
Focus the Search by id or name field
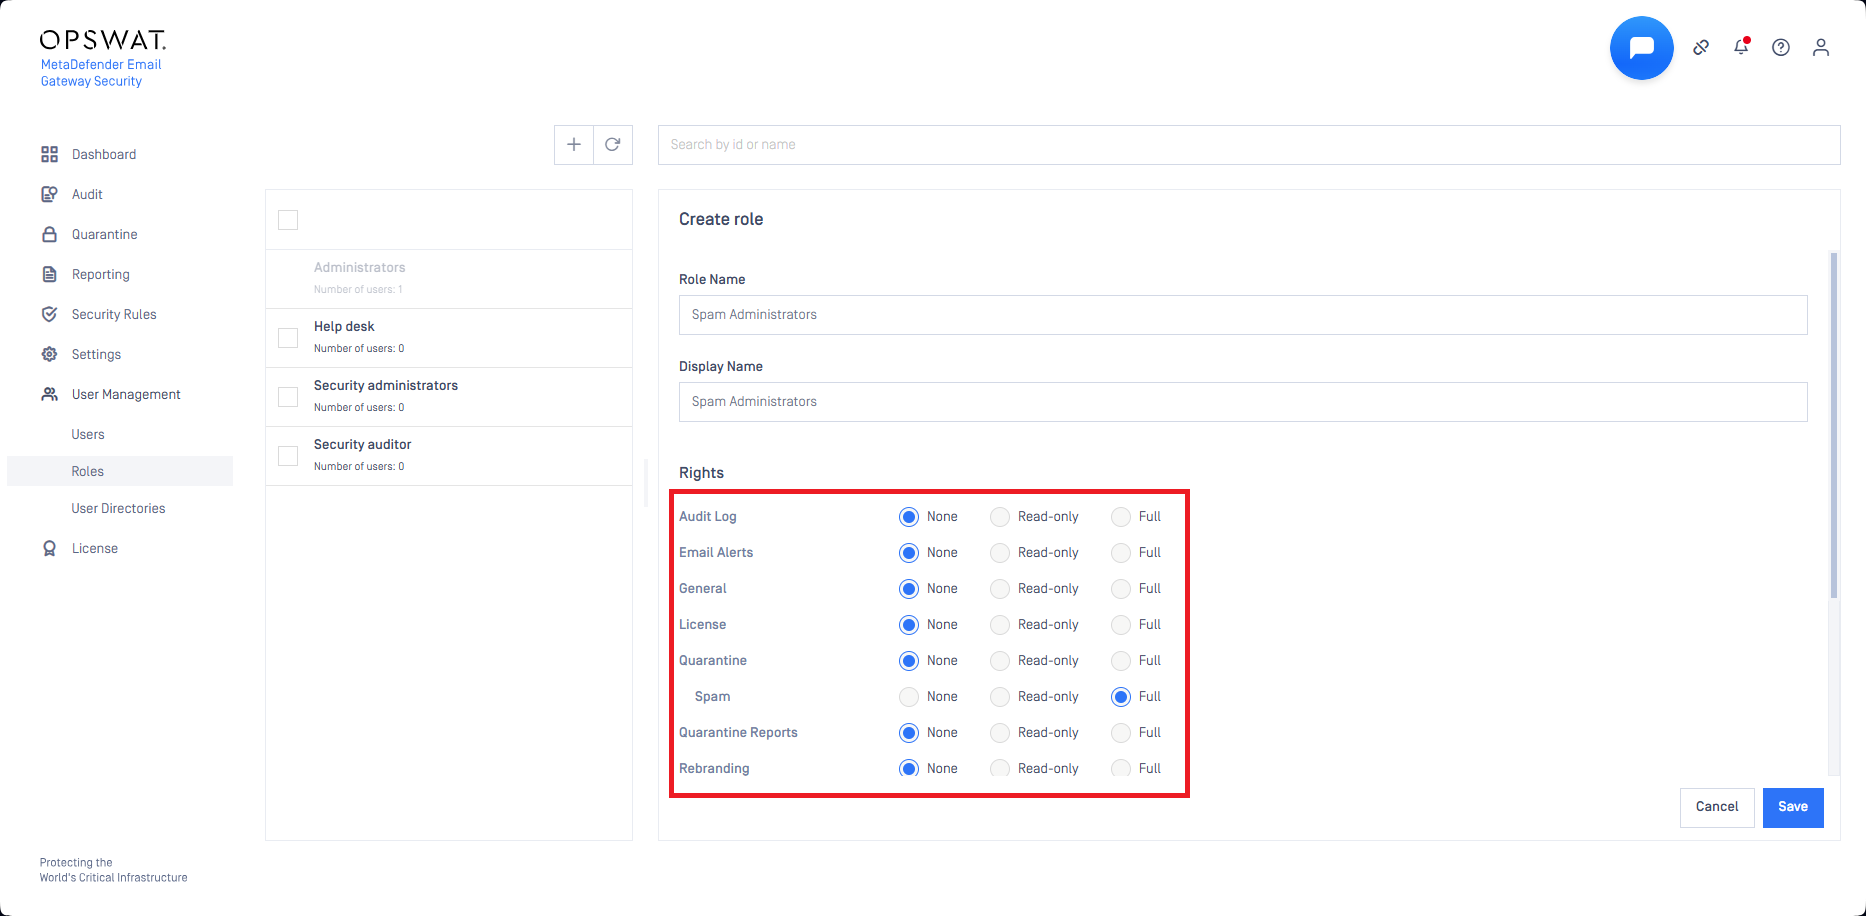1248,145
